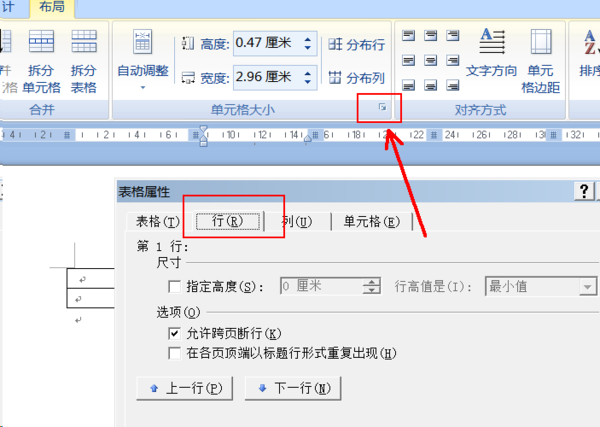Image resolution: width=600 pixels, height=427 pixels.
Task: Click the 文字方向 text direction icon
Action: (492, 41)
